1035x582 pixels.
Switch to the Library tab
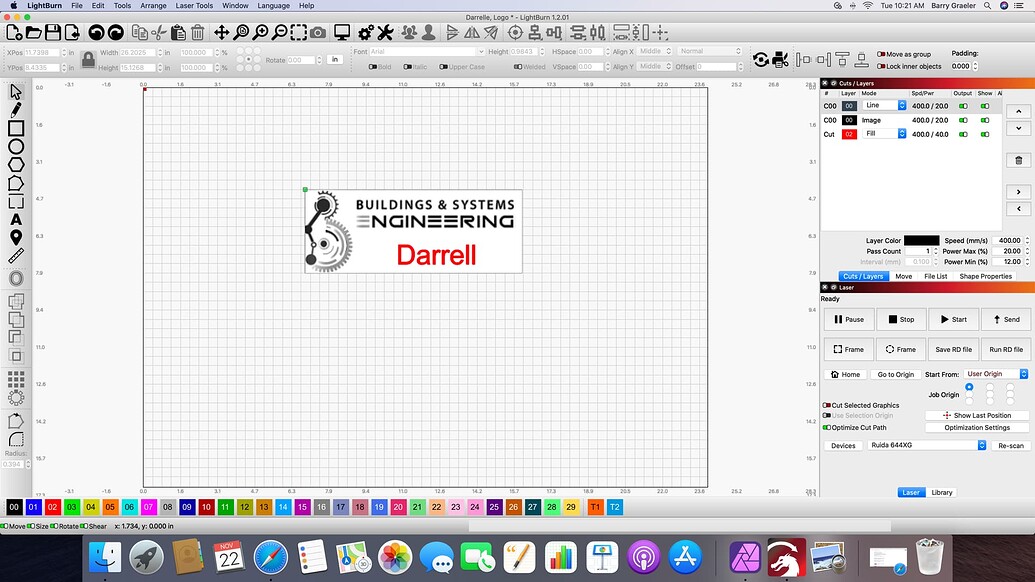tap(942, 492)
